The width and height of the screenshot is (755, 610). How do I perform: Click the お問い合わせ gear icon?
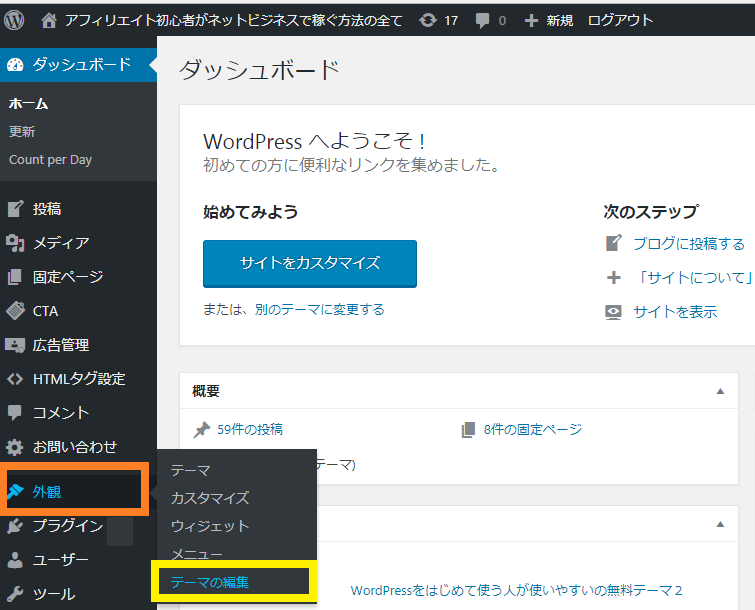pos(15,447)
